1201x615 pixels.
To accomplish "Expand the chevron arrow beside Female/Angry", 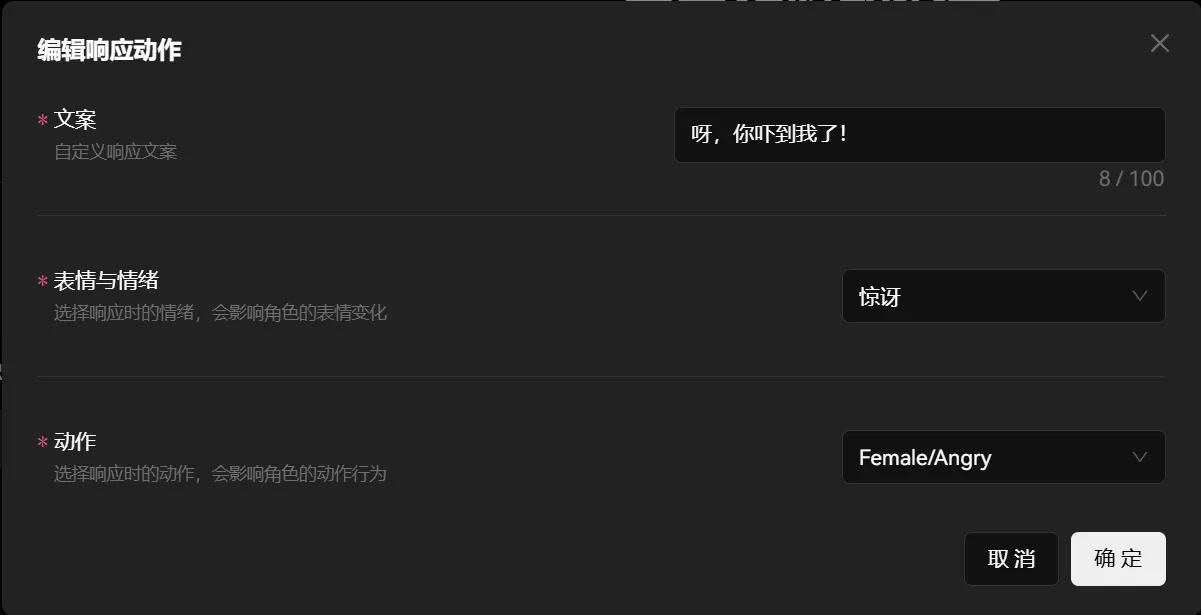I will click(x=1139, y=457).
